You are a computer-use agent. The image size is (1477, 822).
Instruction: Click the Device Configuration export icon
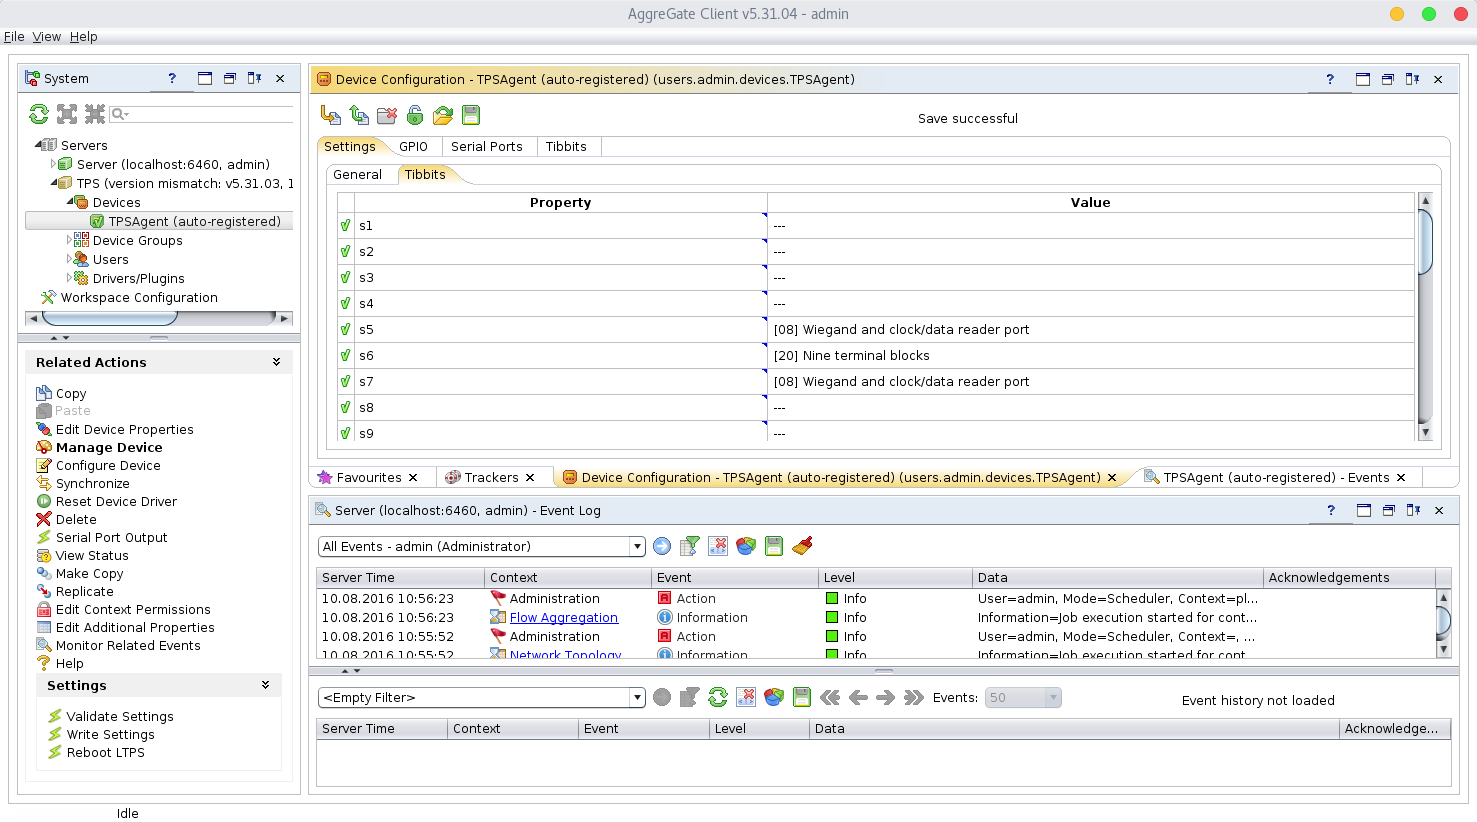[359, 115]
